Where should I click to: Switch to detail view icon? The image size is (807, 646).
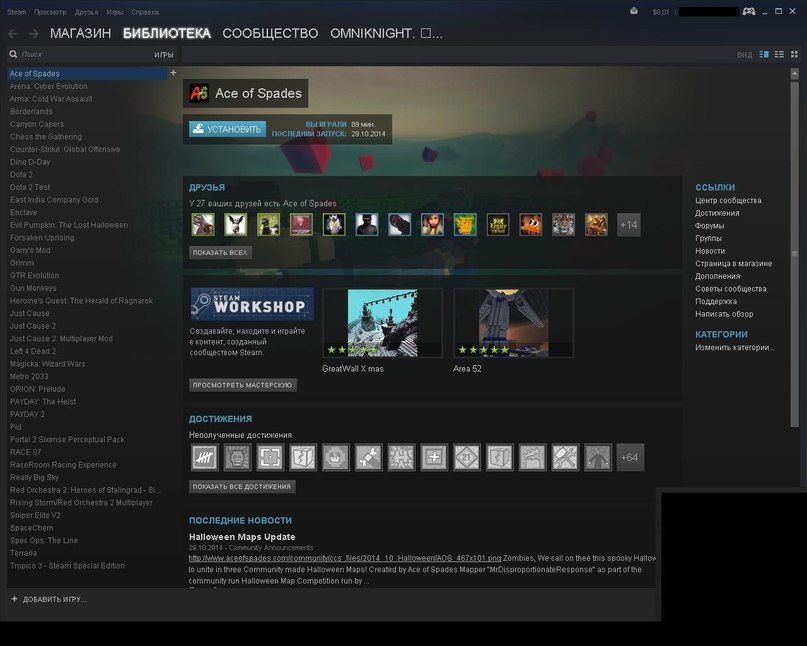tap(764, 54)
